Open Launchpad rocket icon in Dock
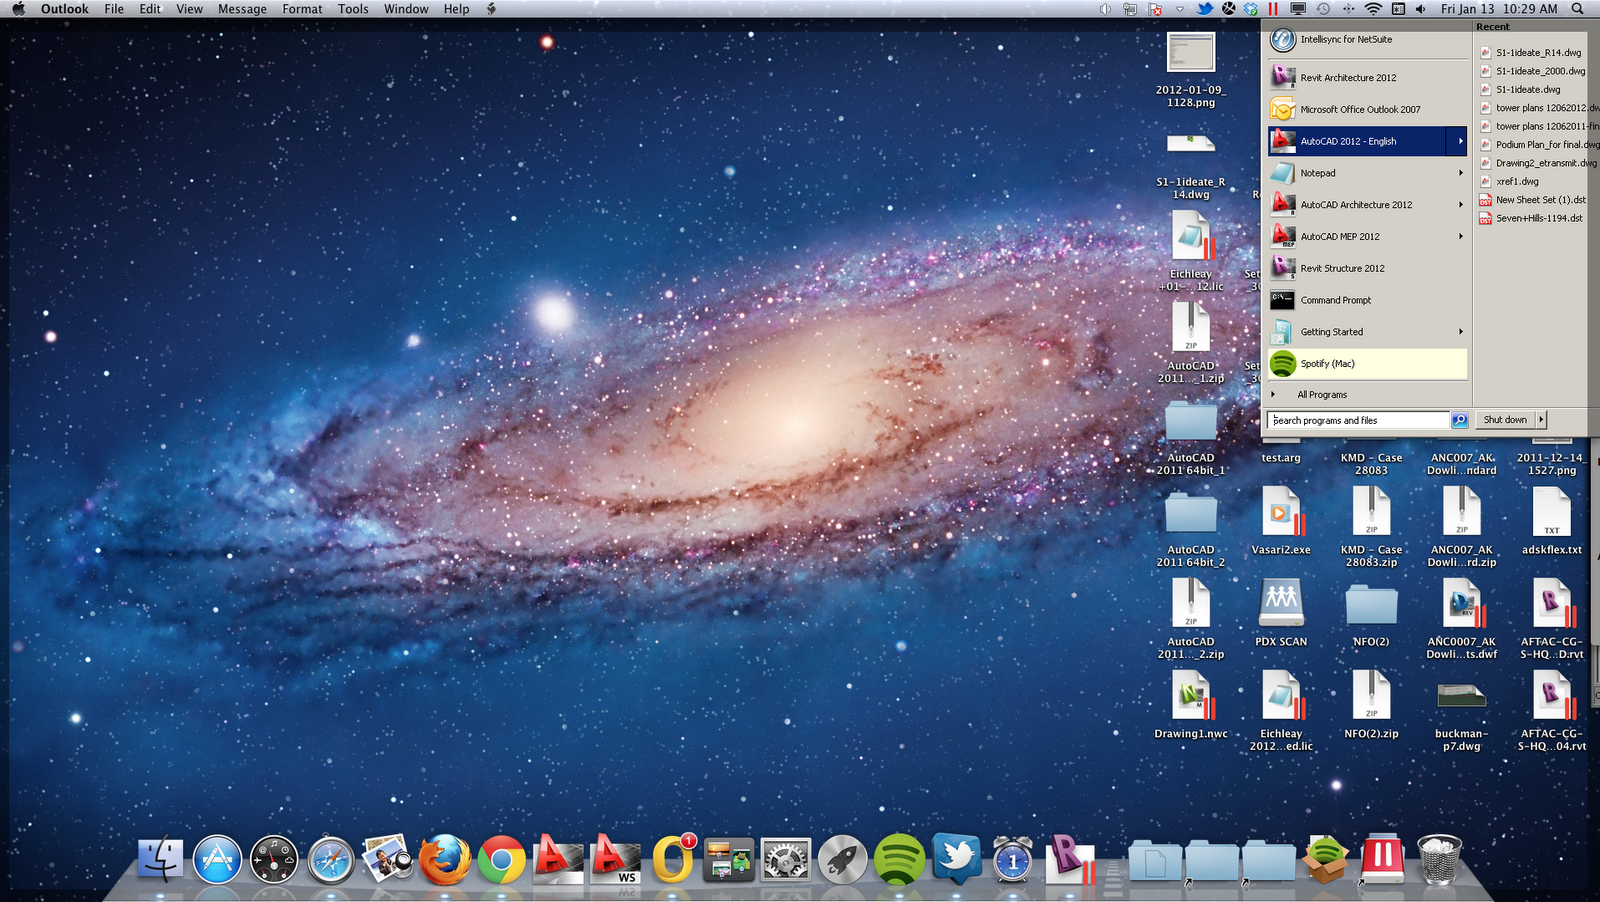Viewport: 1600px width, 902px height. pos(842,859)
